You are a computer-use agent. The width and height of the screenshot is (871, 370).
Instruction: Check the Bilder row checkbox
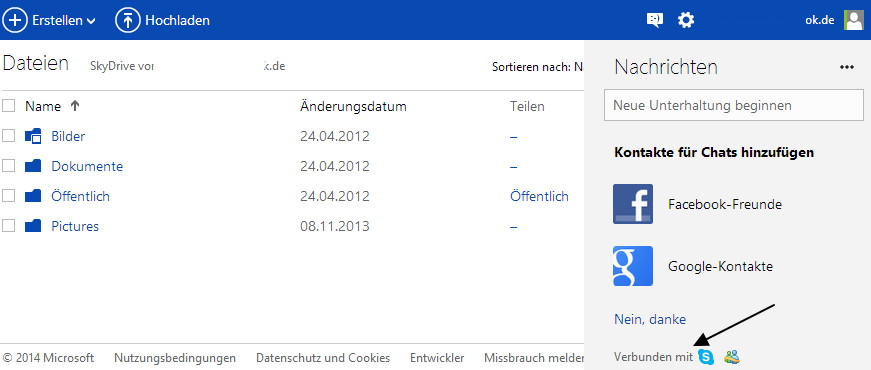(8, 136)
